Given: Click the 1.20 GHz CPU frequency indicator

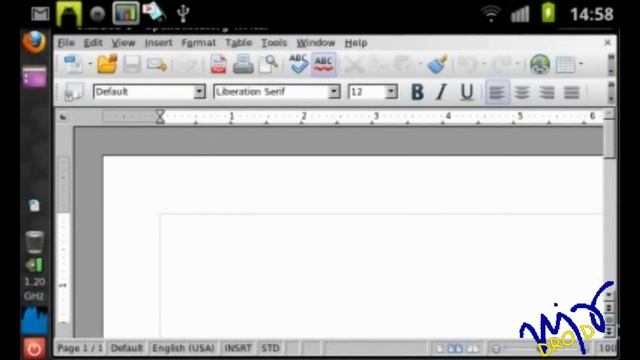Looking at the screenshot, I should [34, 288].
